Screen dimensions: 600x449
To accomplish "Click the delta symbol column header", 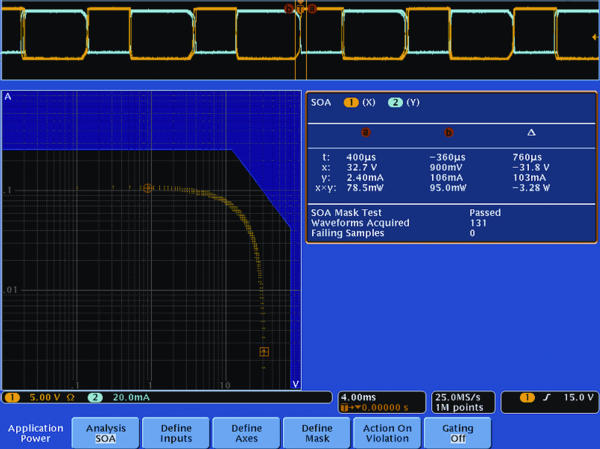I will (x=530, y=132).
